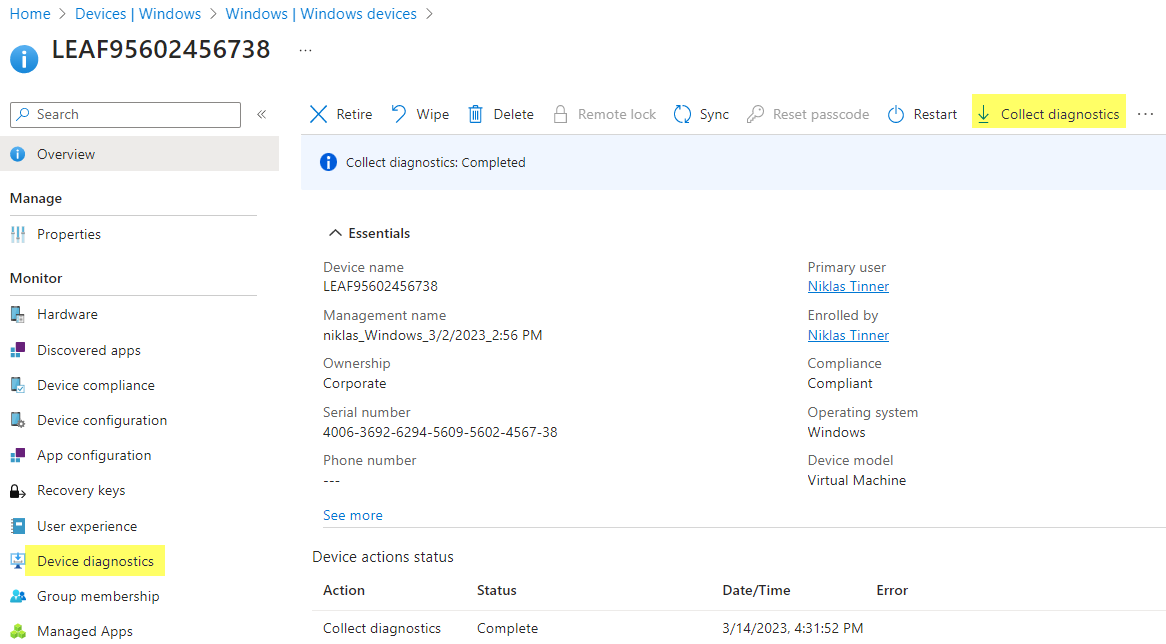Click the Sync circular arrows icon
The height and width of the screenshot is (644, 1166).
(682, 114)
